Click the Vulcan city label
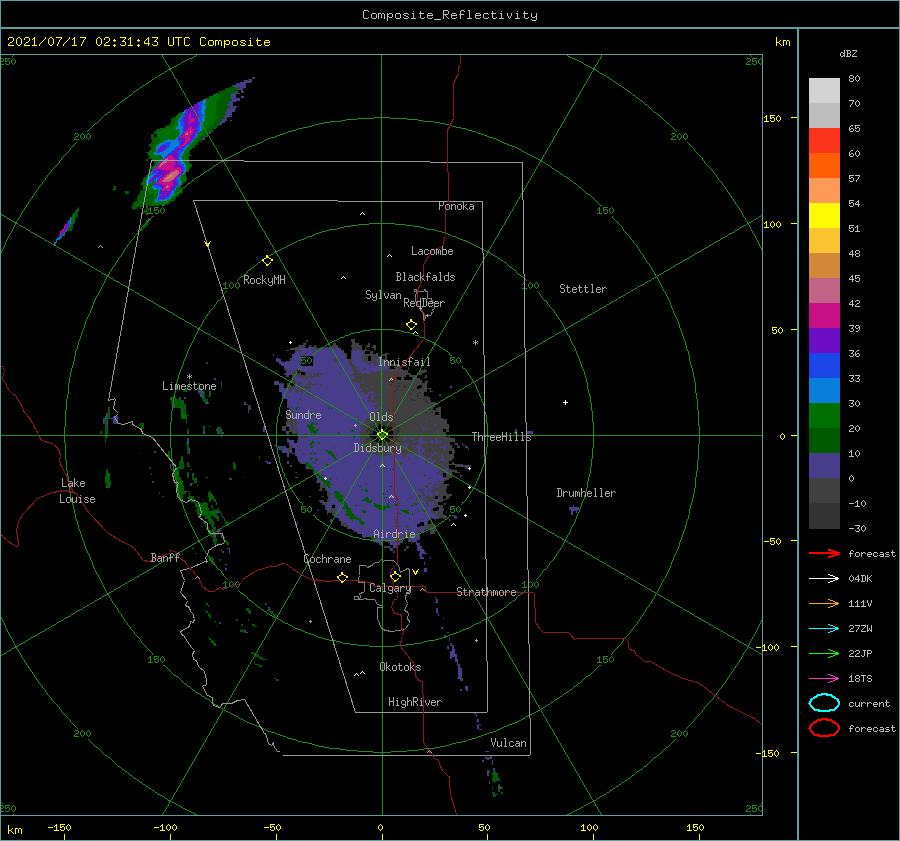The width and height of the screenshot is (900, 841). (509, 743)
